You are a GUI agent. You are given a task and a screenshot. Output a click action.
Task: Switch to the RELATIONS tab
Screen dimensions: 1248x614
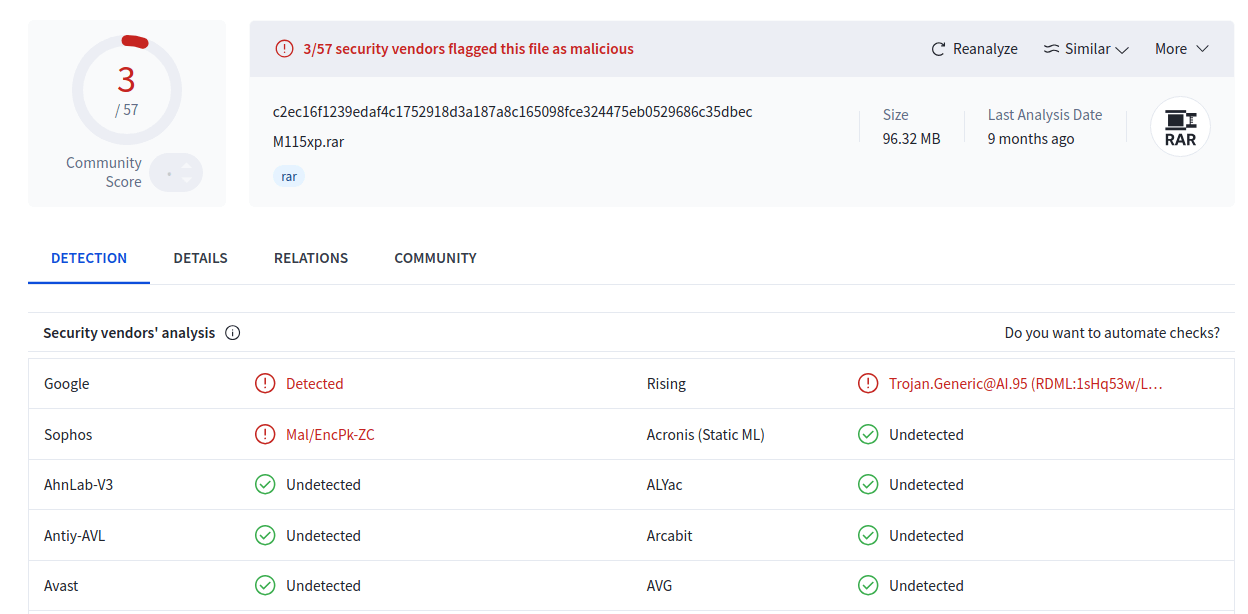click(311, 258)
